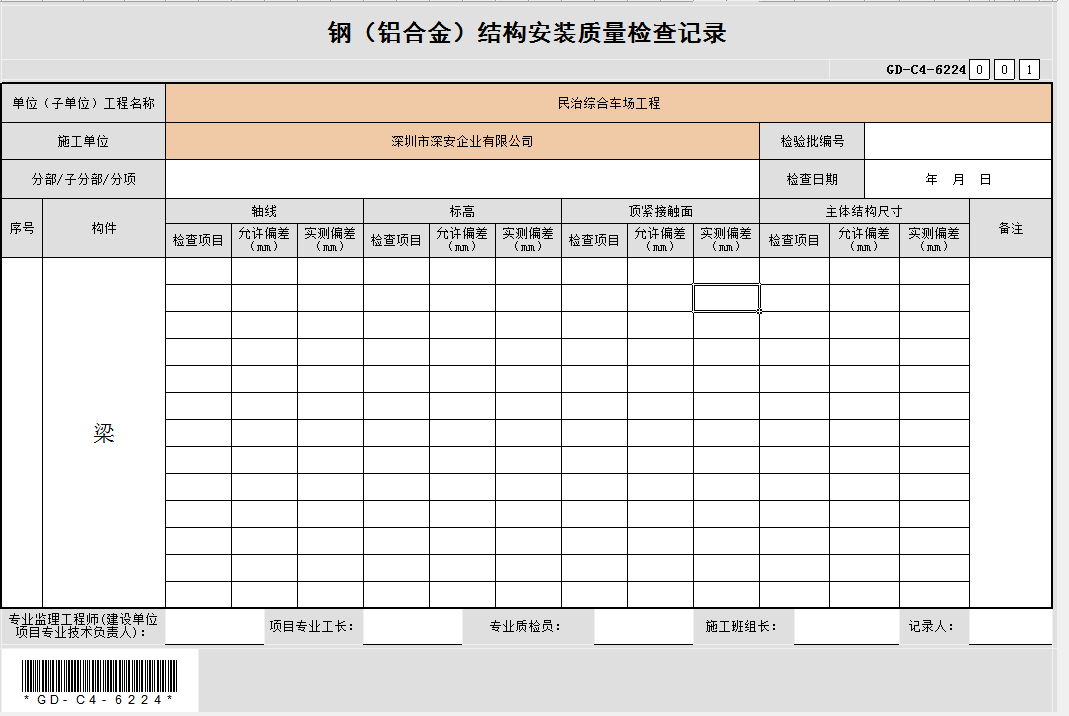Click the first serial number box after GD-C4-6224
Image resolution: width=1069 pixels, height=716 pixels.
[x=980, y=70]
